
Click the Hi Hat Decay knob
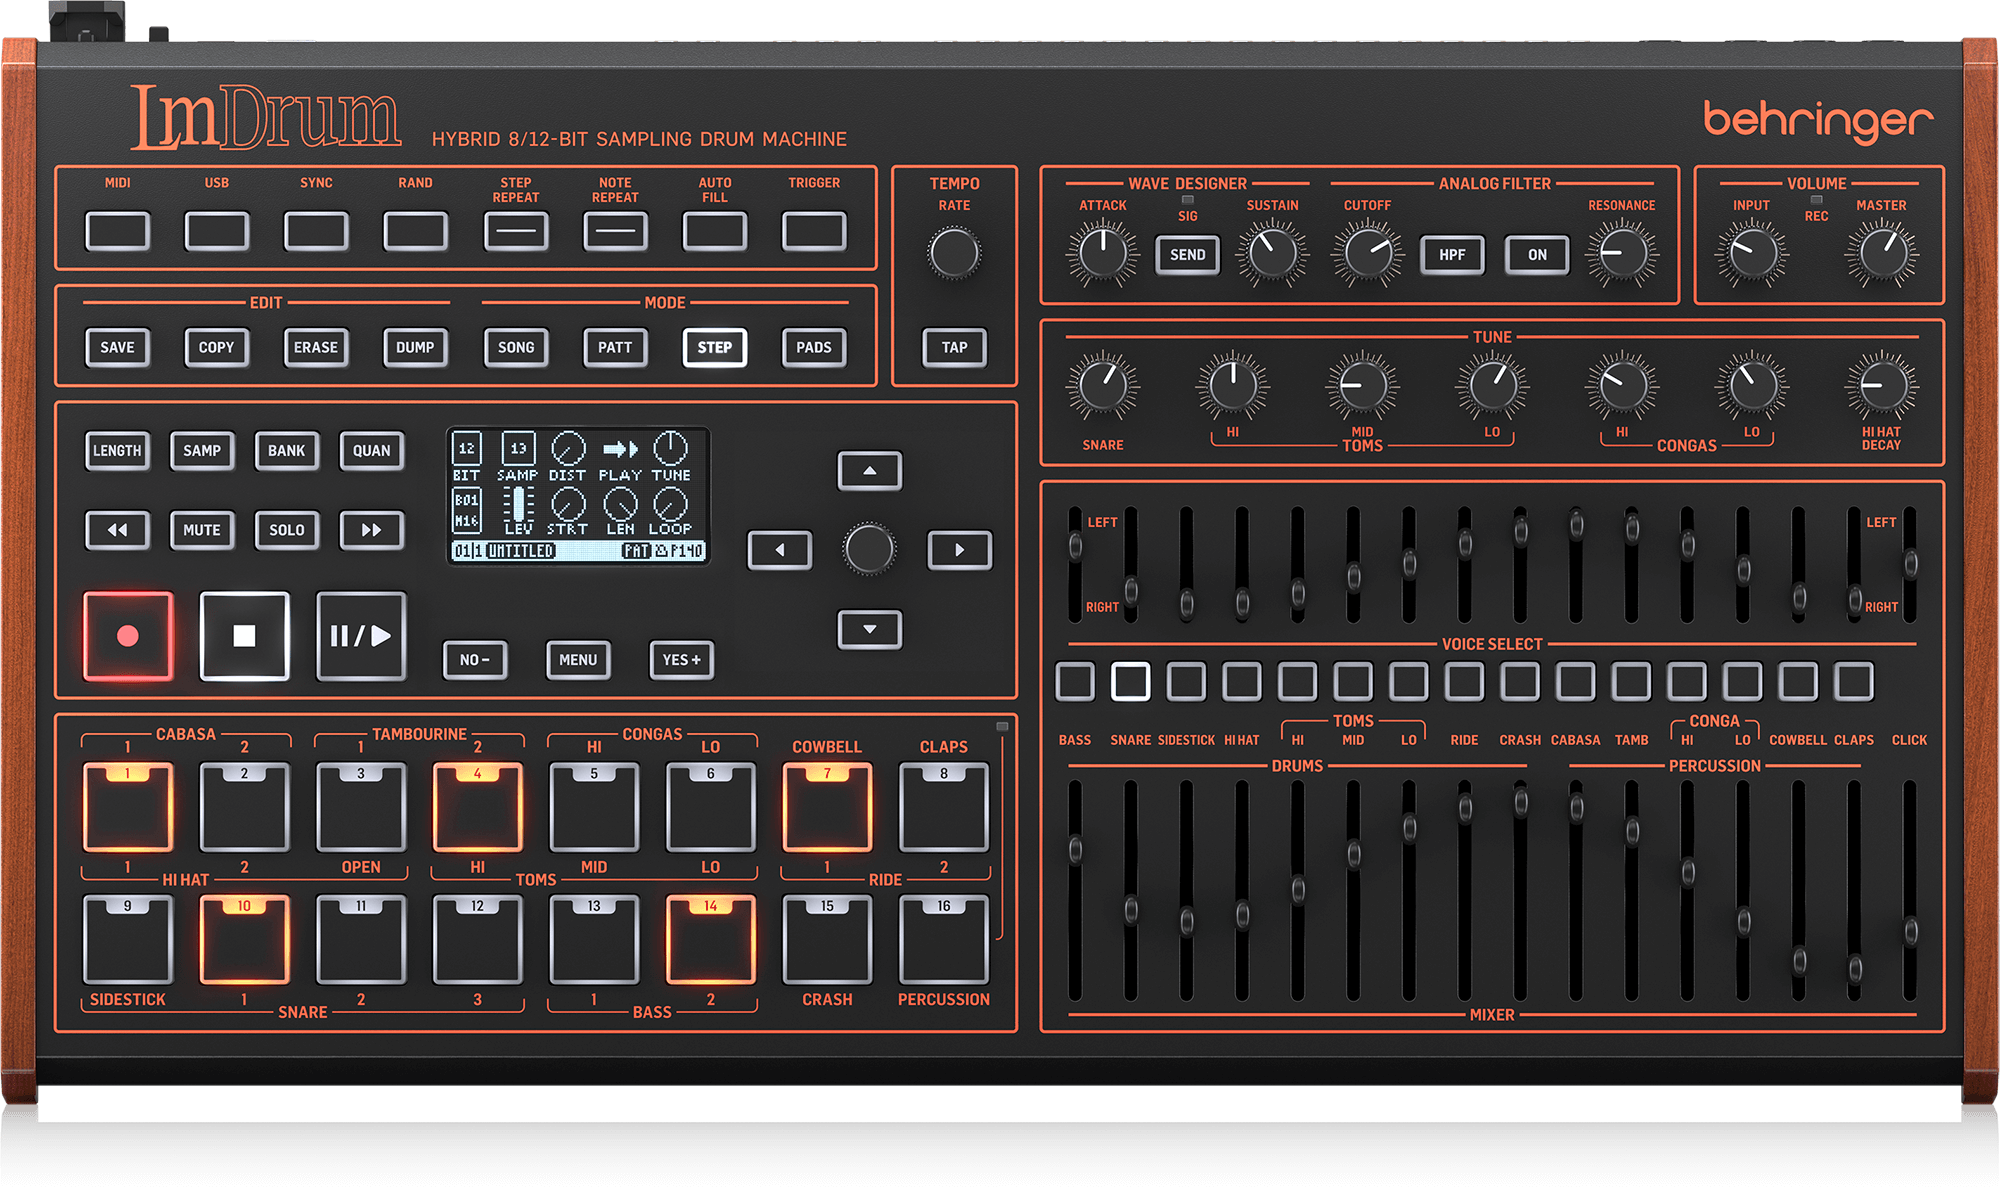point(1881,385)
